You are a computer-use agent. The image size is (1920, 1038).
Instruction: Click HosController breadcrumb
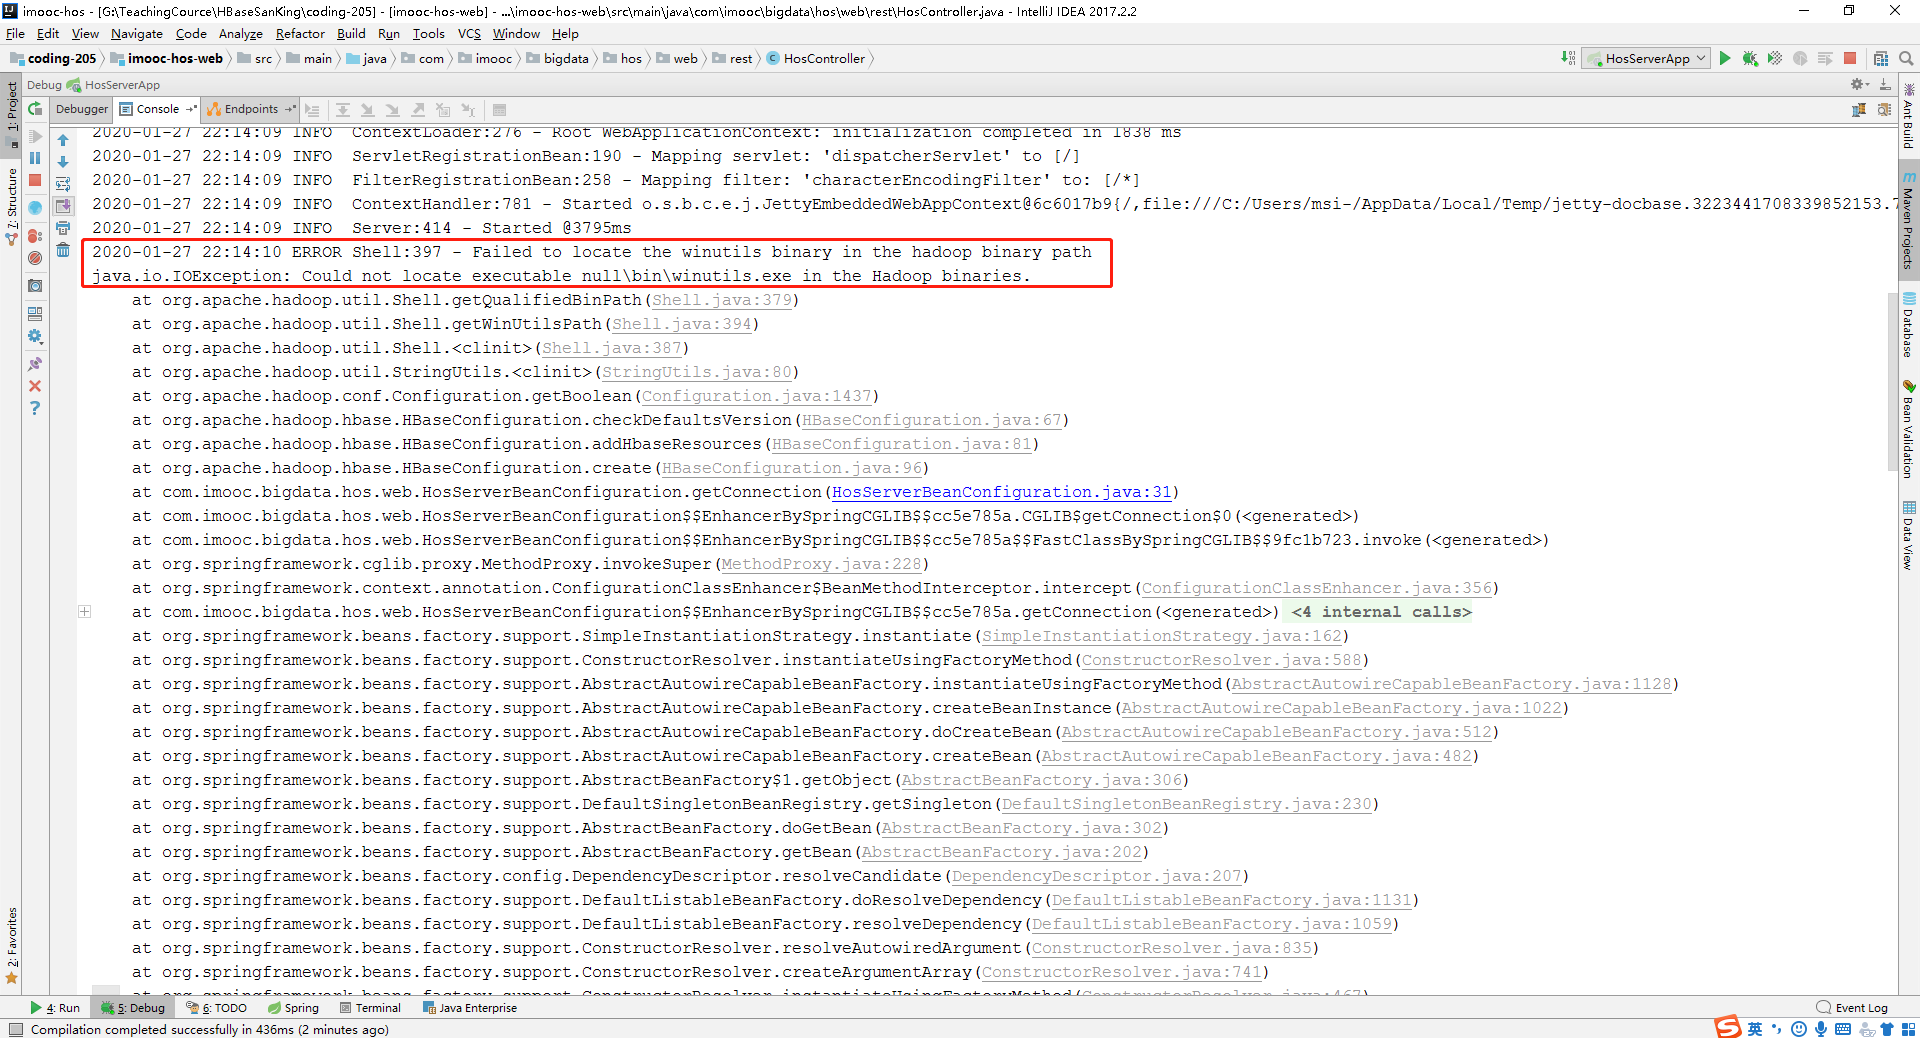coord(817,58)
